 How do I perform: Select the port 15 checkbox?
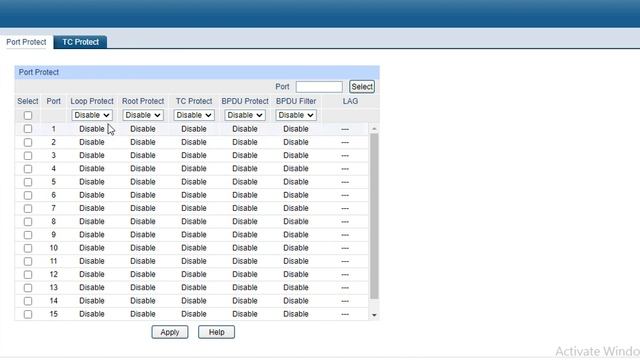(28, 314)
